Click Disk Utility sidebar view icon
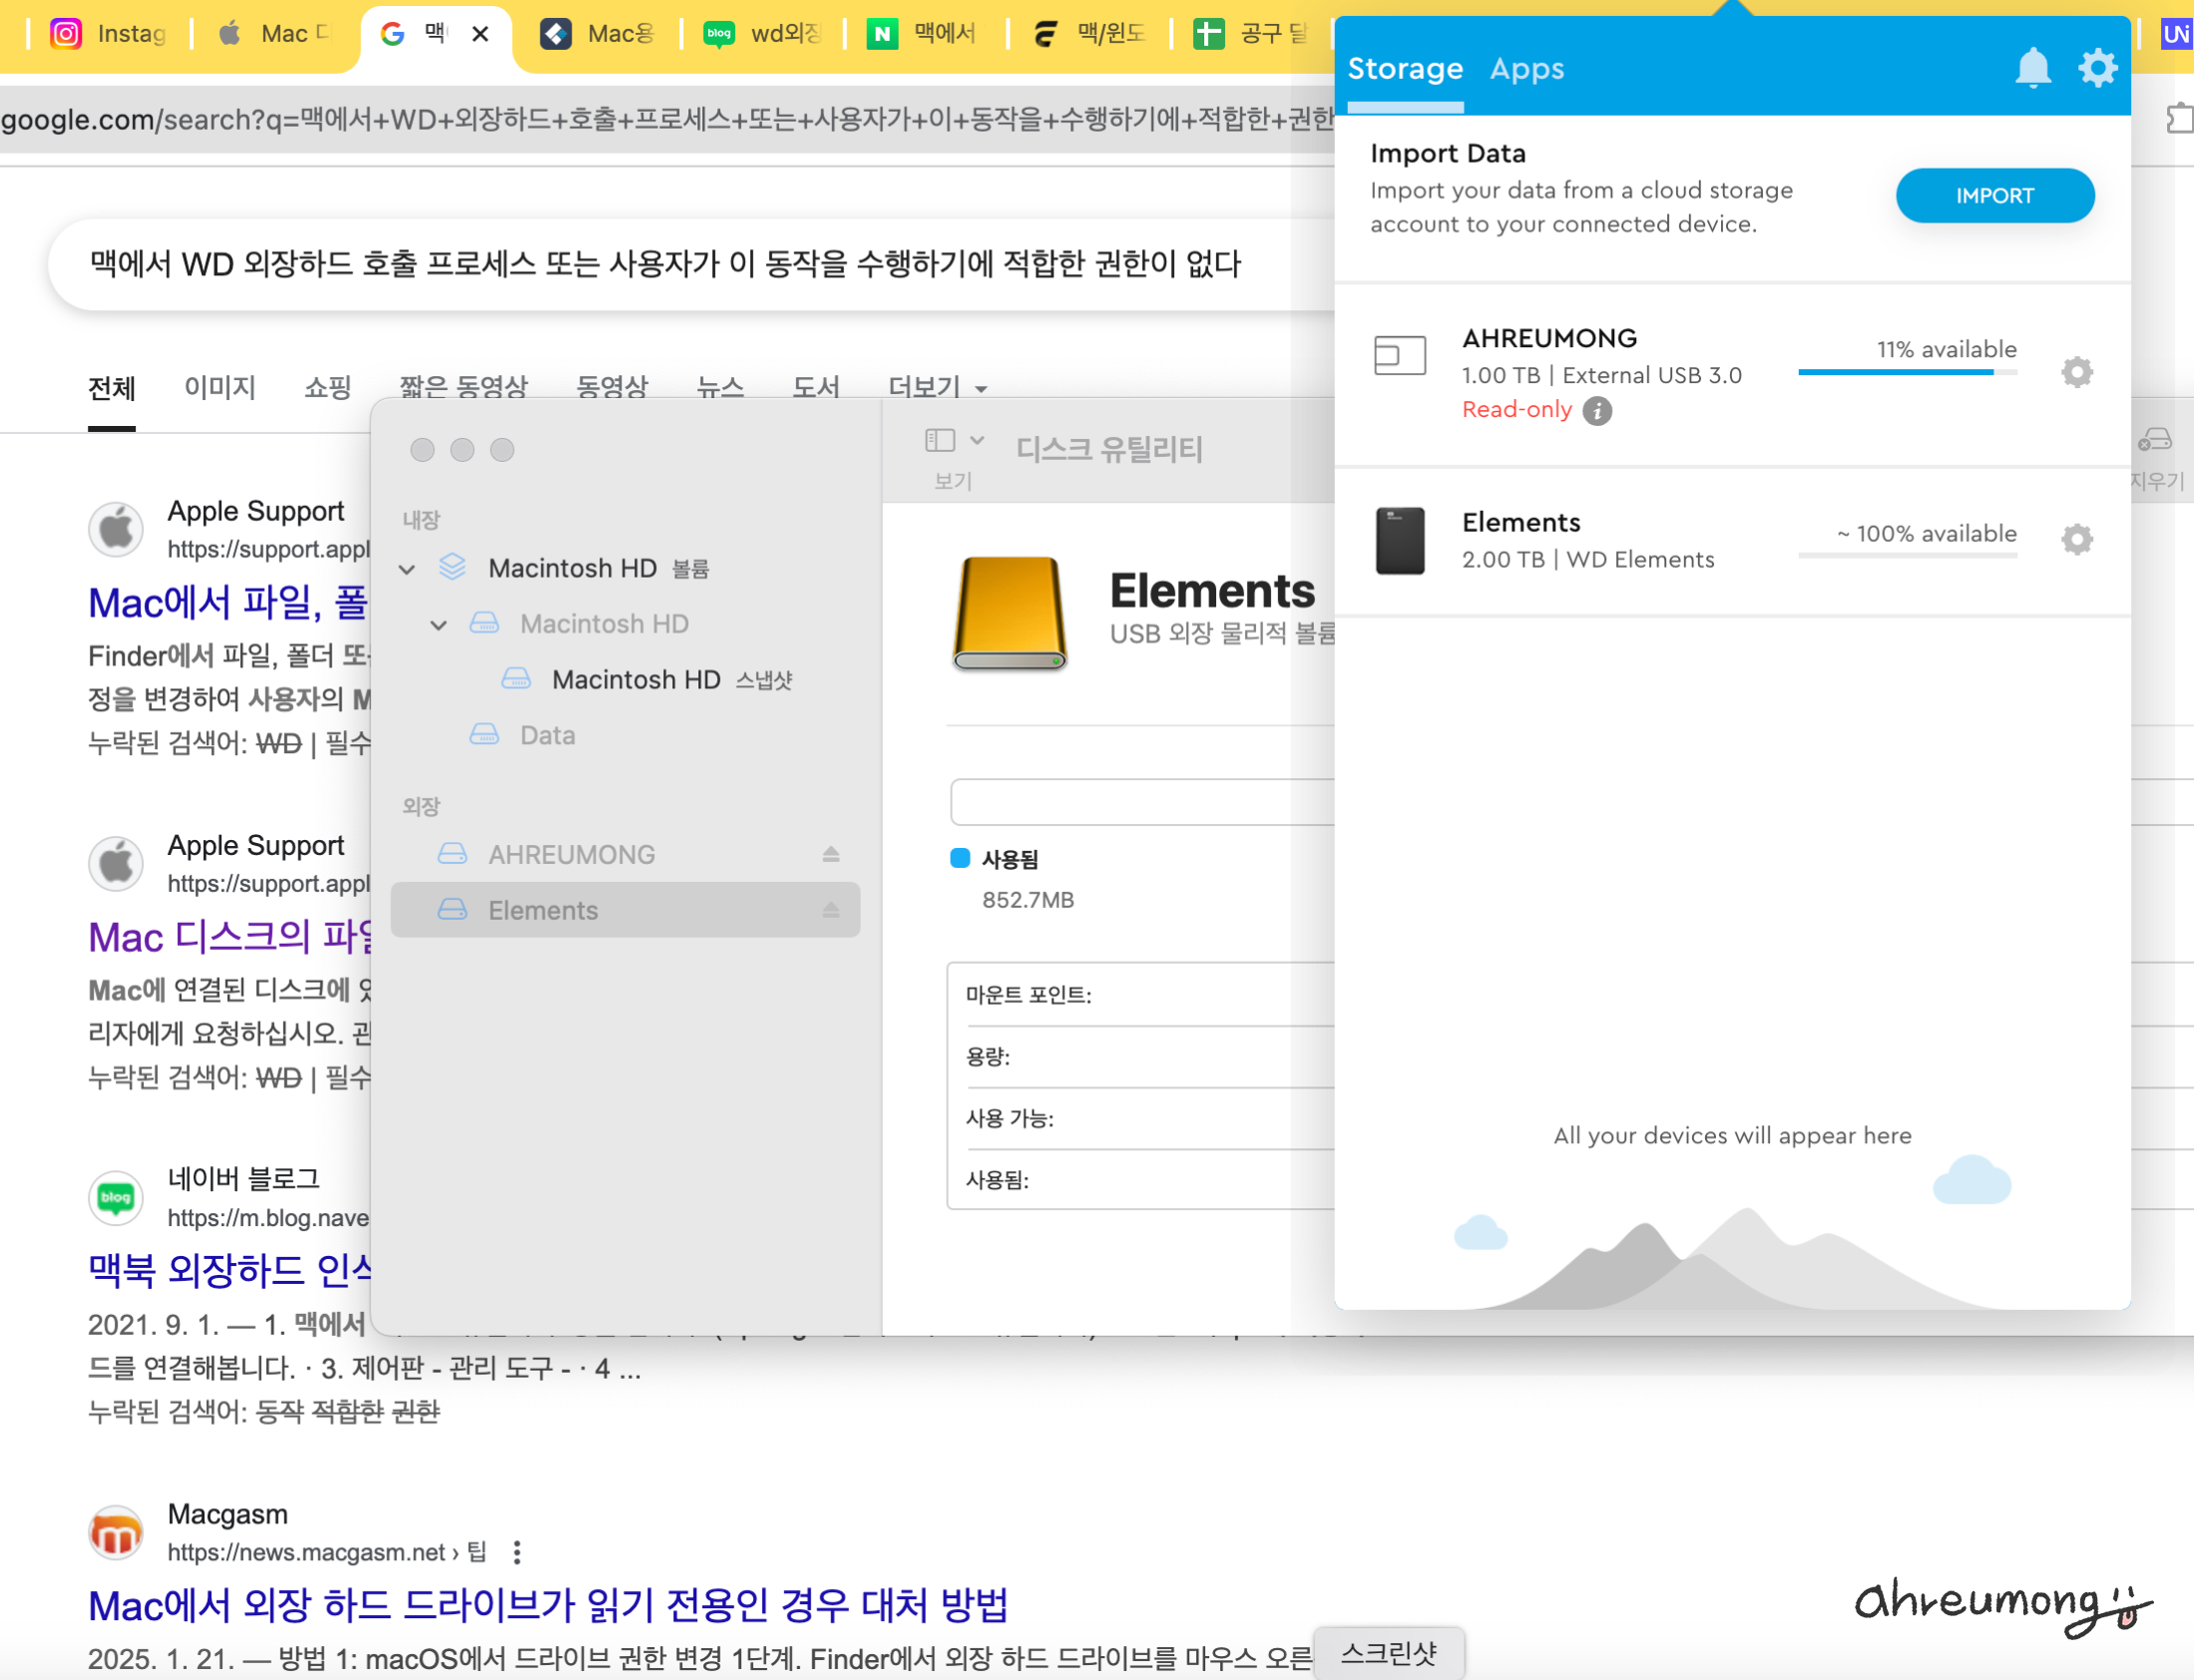This screenshot has height=1680, width=2194. (939, 440)
